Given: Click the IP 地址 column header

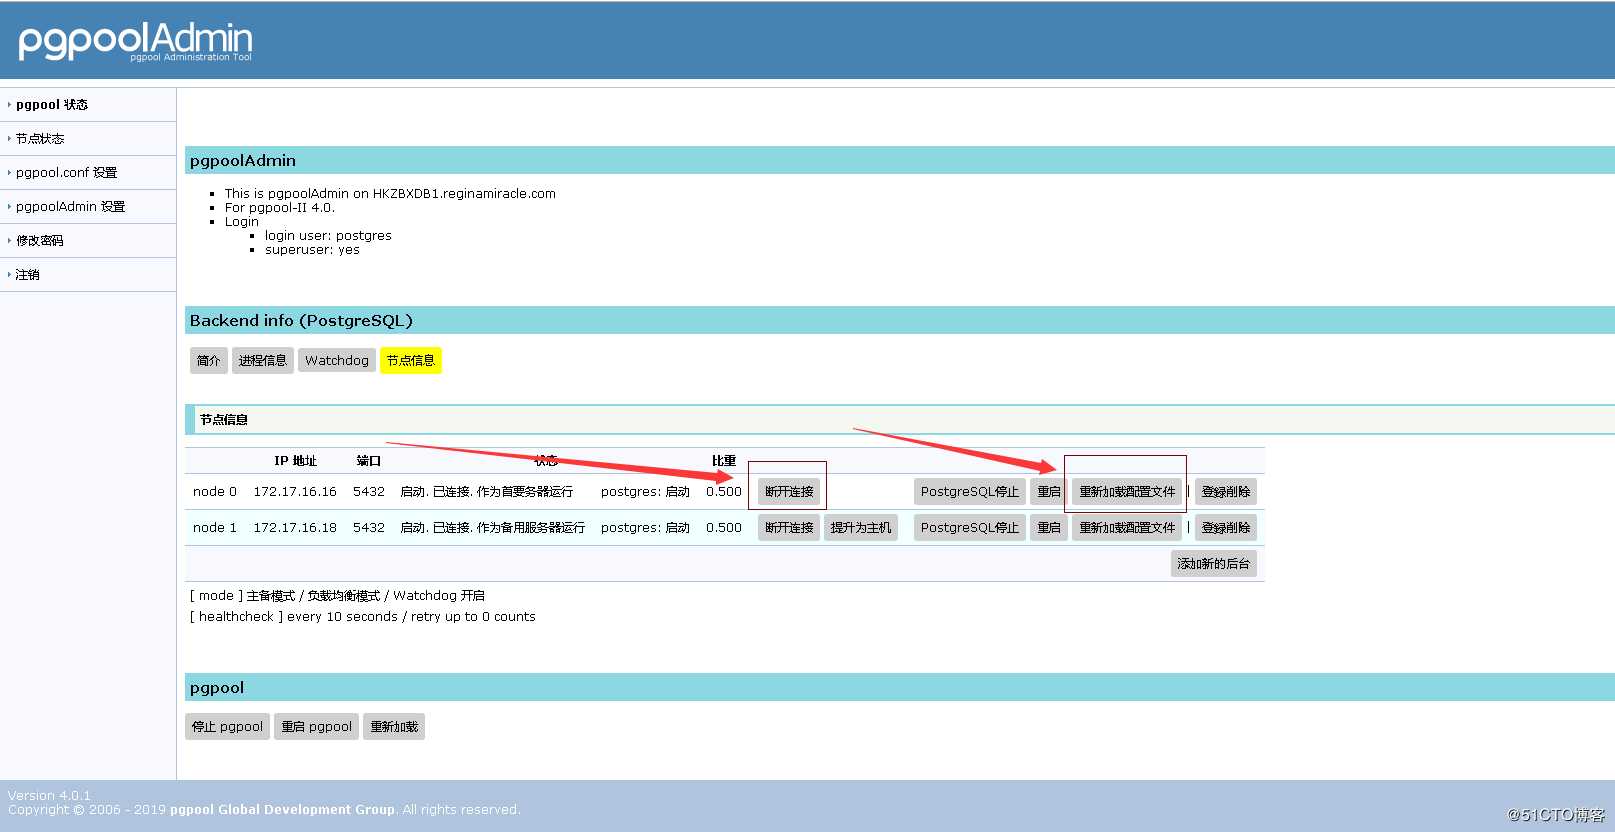Looking at the screenshot, I should point(295,461).
